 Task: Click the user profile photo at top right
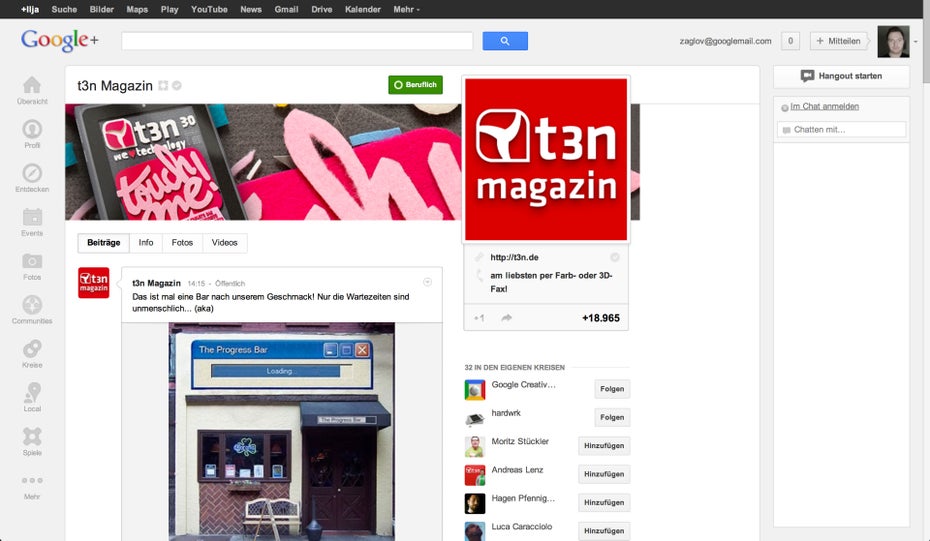(893, 42)
